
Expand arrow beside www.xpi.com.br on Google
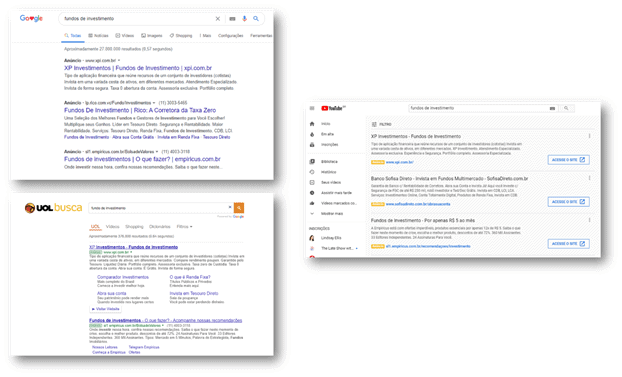[x=119, y=61]
